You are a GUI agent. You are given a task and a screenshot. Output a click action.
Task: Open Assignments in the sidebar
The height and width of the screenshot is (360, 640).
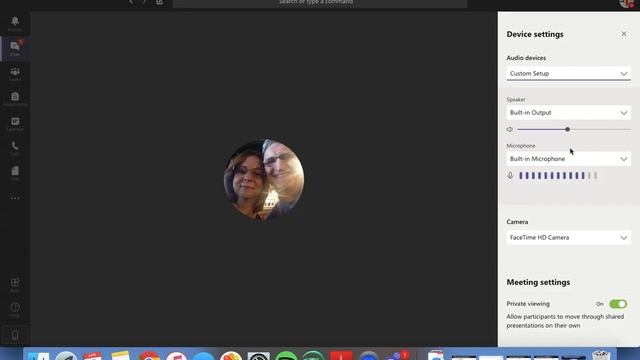point(15,99)
